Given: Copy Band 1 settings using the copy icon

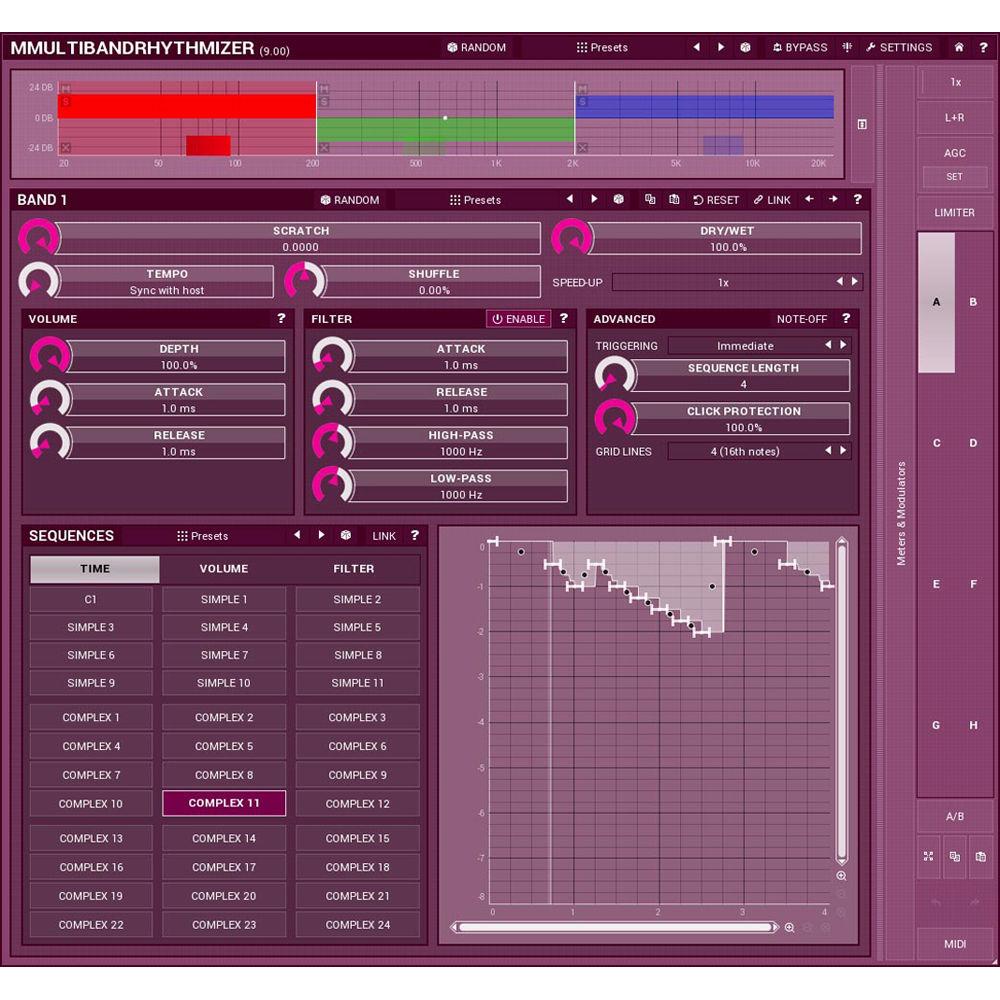Looking at the screenshot, I should 650,200.
